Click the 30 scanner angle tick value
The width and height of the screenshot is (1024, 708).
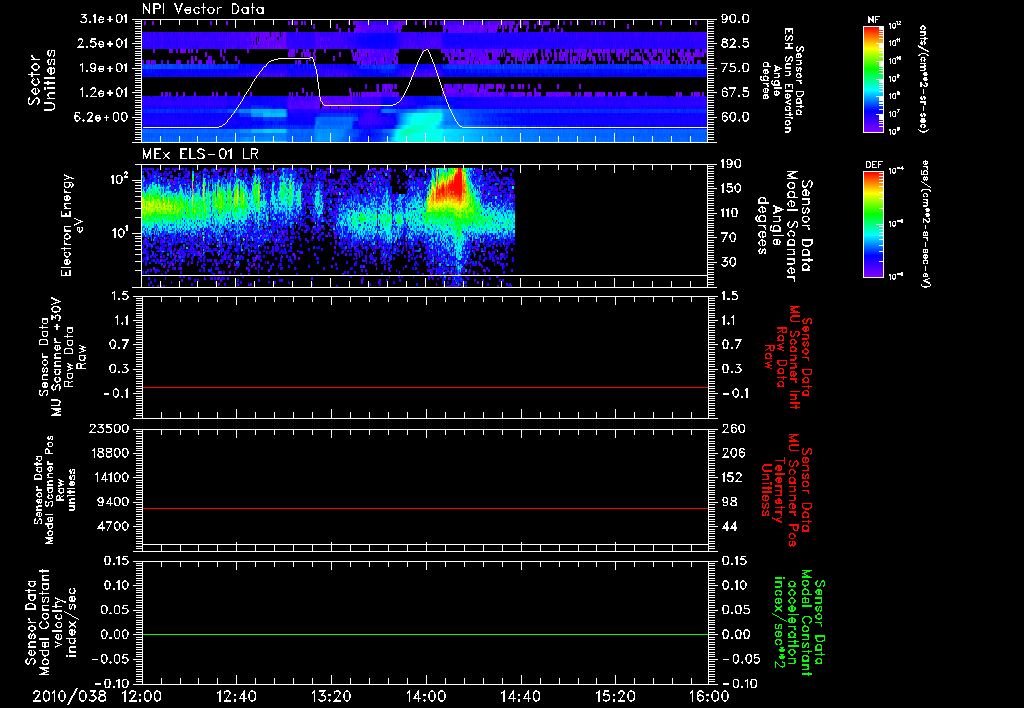click(x=728, y=262)
